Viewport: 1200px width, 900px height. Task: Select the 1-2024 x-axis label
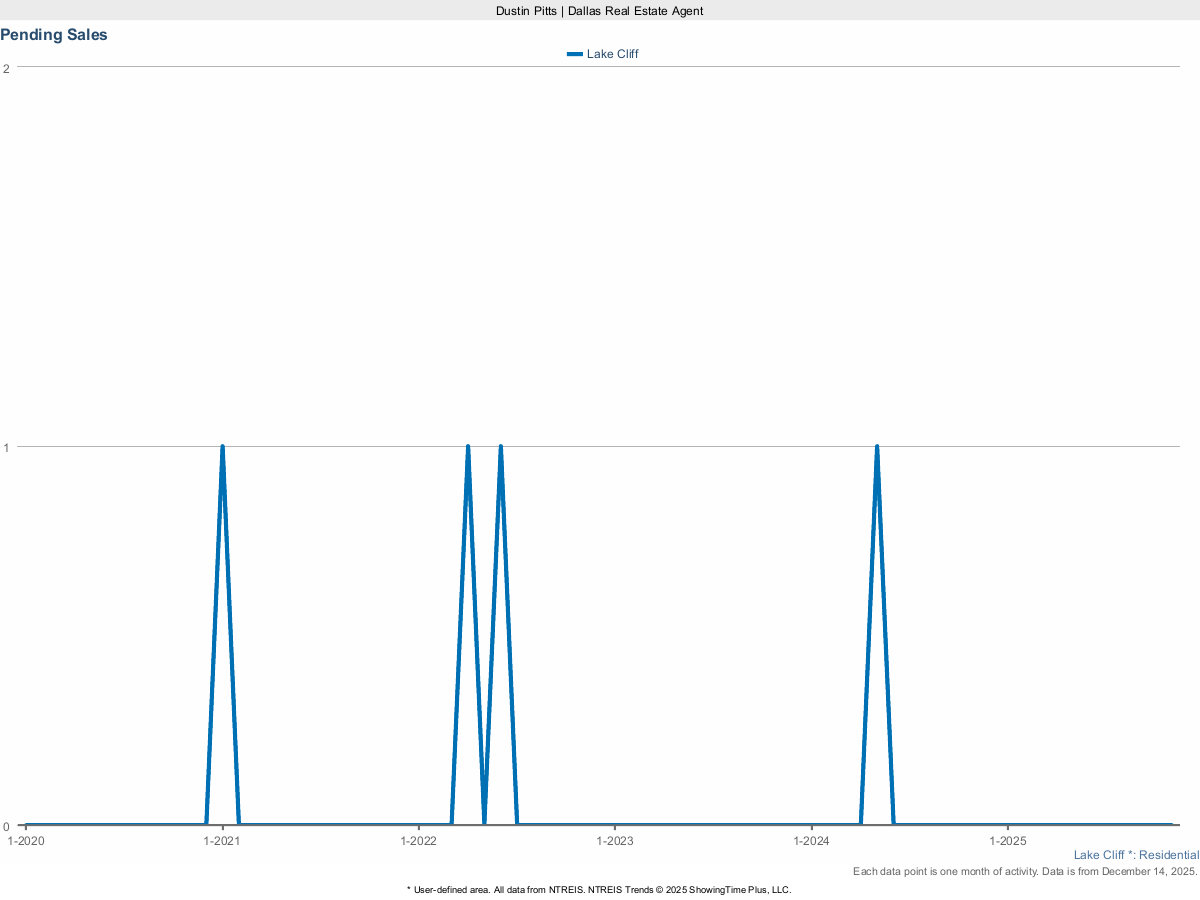point(812,841)
